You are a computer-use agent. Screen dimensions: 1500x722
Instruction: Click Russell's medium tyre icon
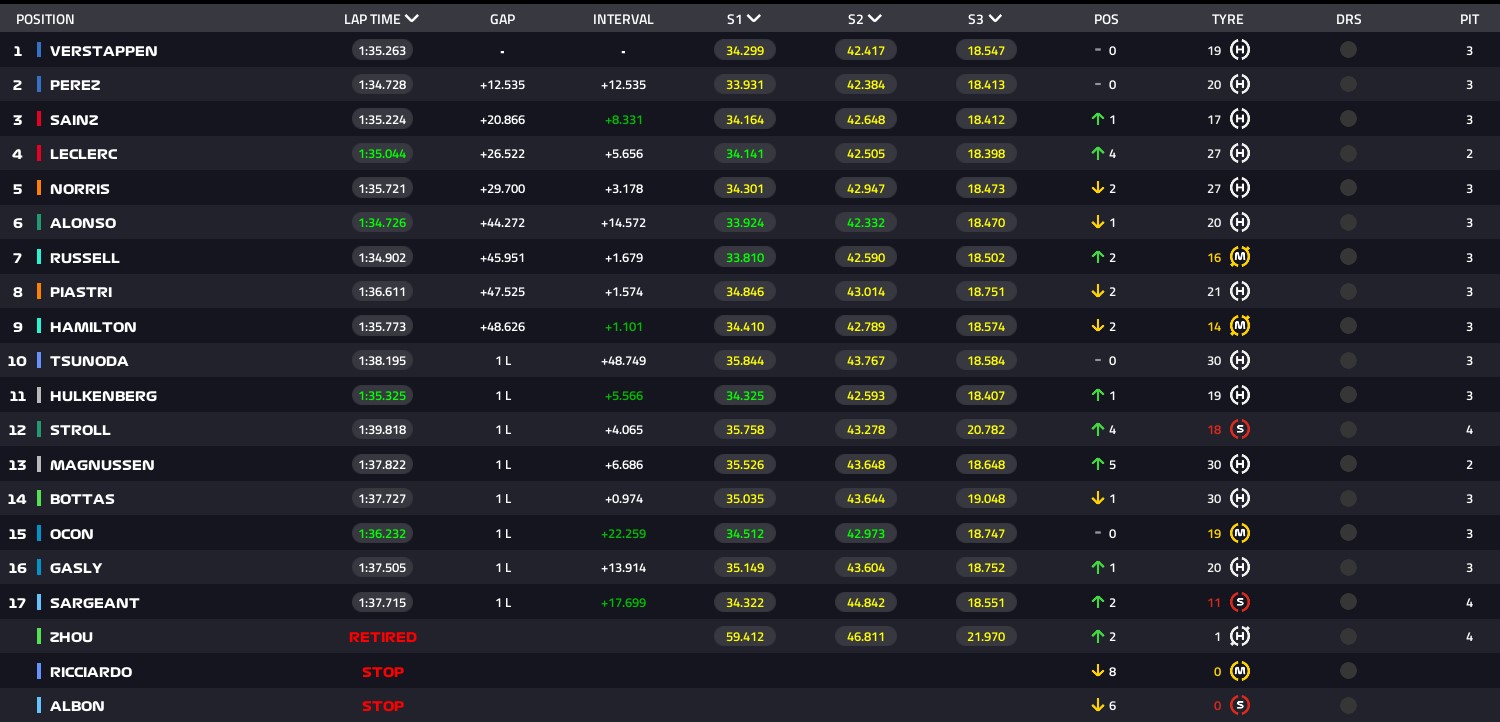(x=1240, y=258)
